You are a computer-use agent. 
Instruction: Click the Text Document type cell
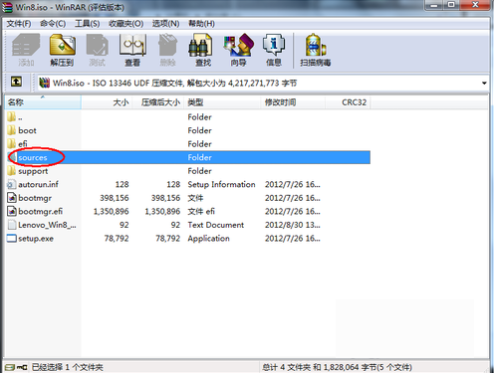click(216, 225)
